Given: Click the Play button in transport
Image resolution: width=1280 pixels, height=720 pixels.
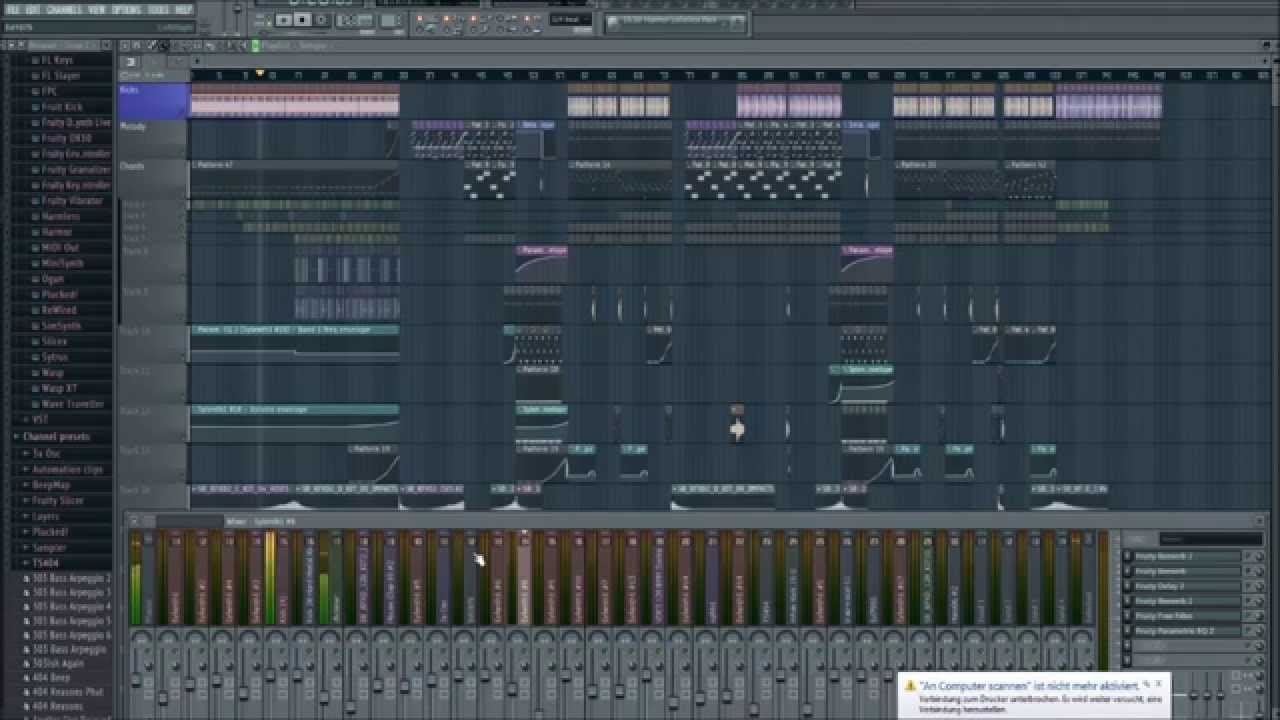Looking at the screenshot, I should (x=284, y=19).
